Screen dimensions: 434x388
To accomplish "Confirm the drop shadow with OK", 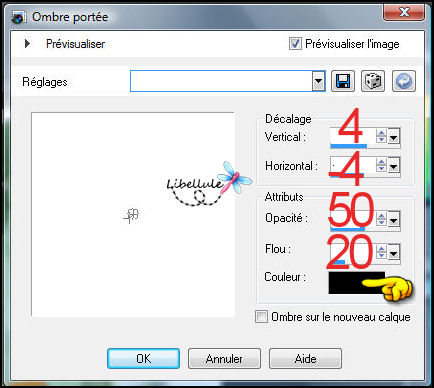I will [143, 359].
